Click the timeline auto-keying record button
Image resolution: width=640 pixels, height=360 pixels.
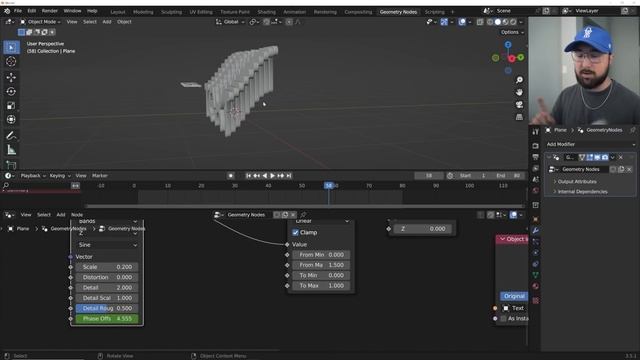pos(231,176)
